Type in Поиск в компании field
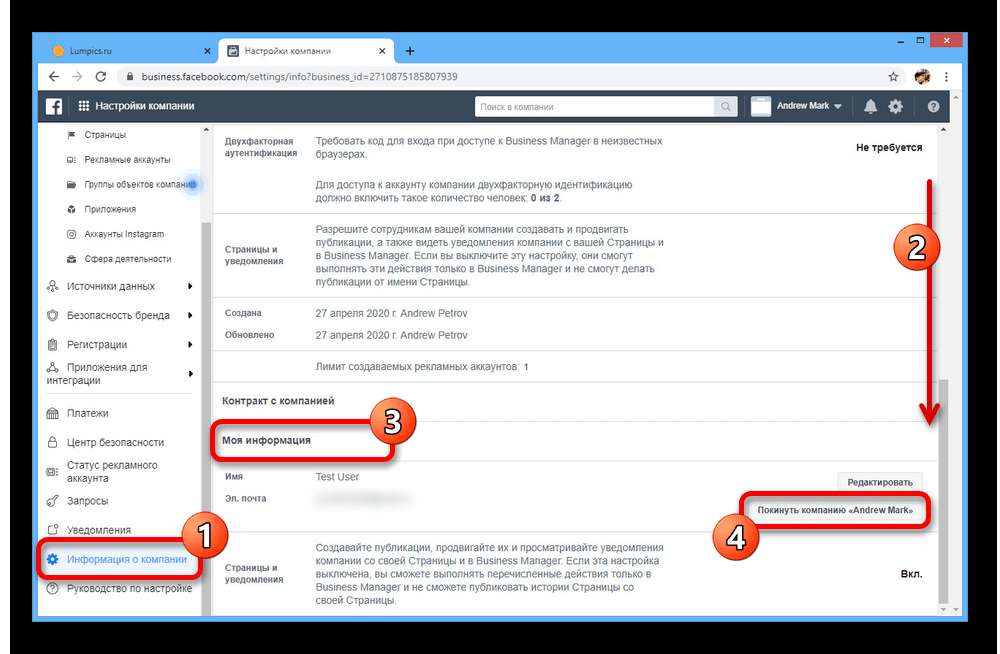Viewport: 1000px width, 654px height. point(595,106)
